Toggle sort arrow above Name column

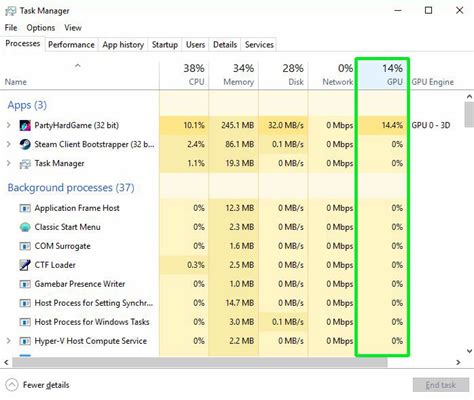click(x=78, y=66)
